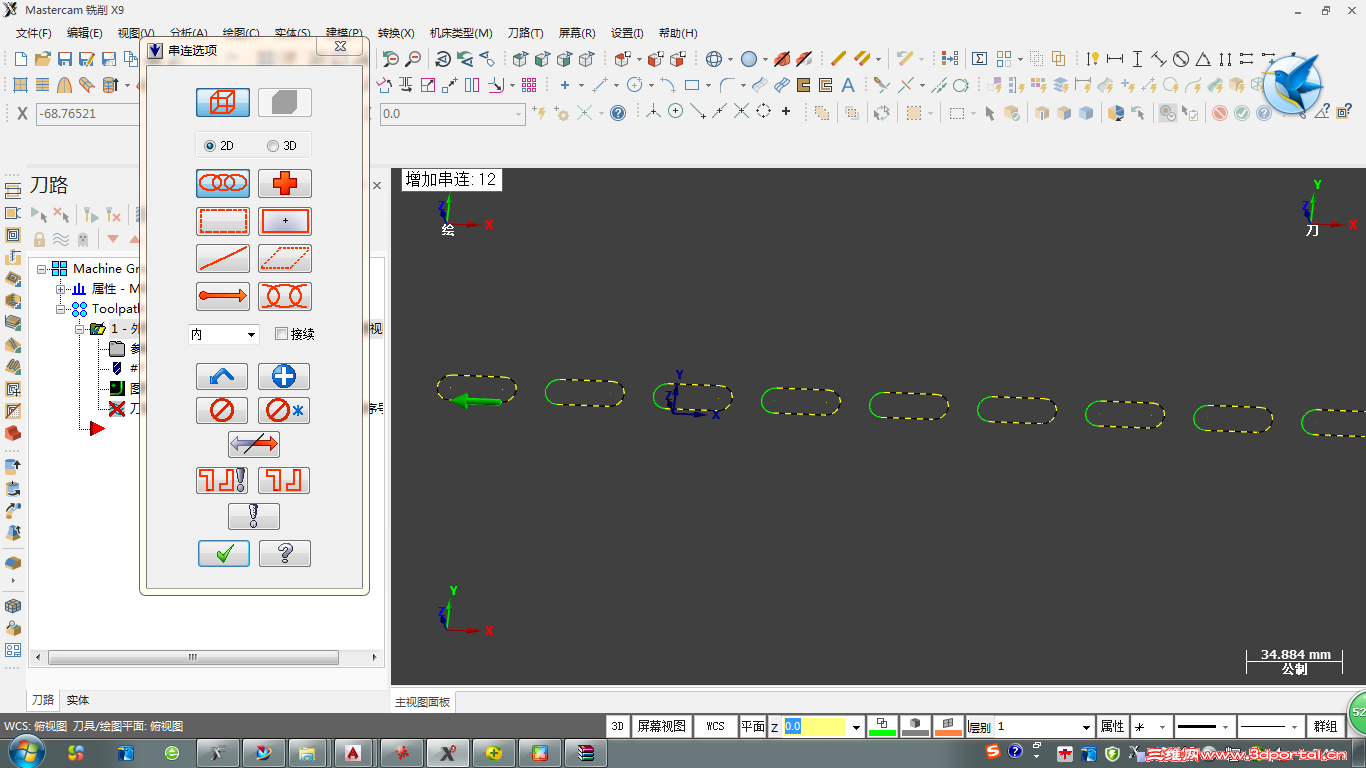Open the 文件(F) menu
Viewport: 1366px width, 768px height.
(x=34, y=33)
